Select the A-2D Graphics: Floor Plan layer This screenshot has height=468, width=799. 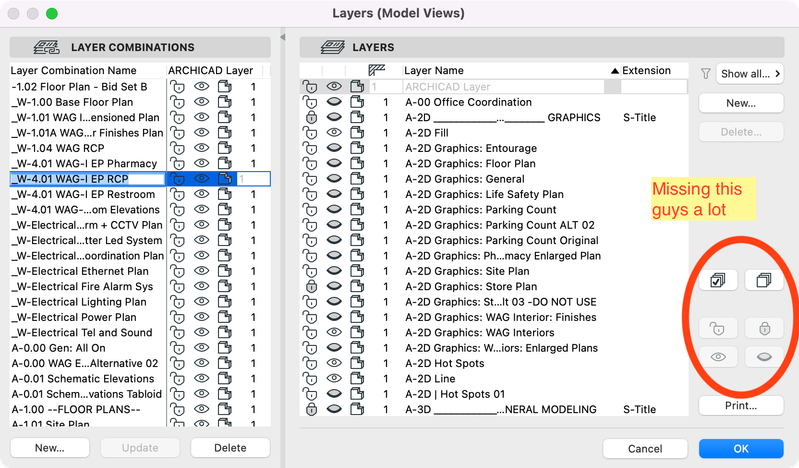[470, 164]
